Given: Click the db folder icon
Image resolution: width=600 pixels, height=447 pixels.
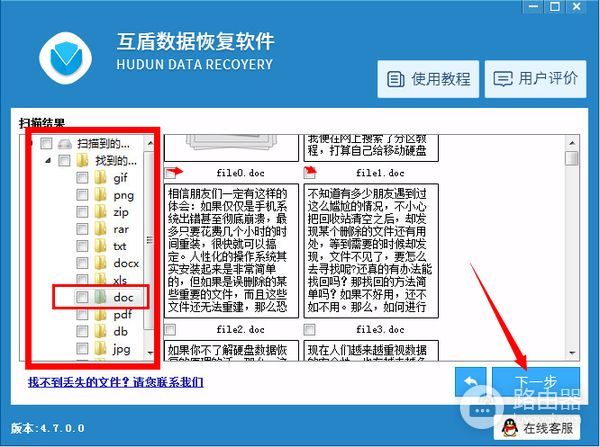Looking at the screenshot, I should pyautogui.click(x=100, y=331).
